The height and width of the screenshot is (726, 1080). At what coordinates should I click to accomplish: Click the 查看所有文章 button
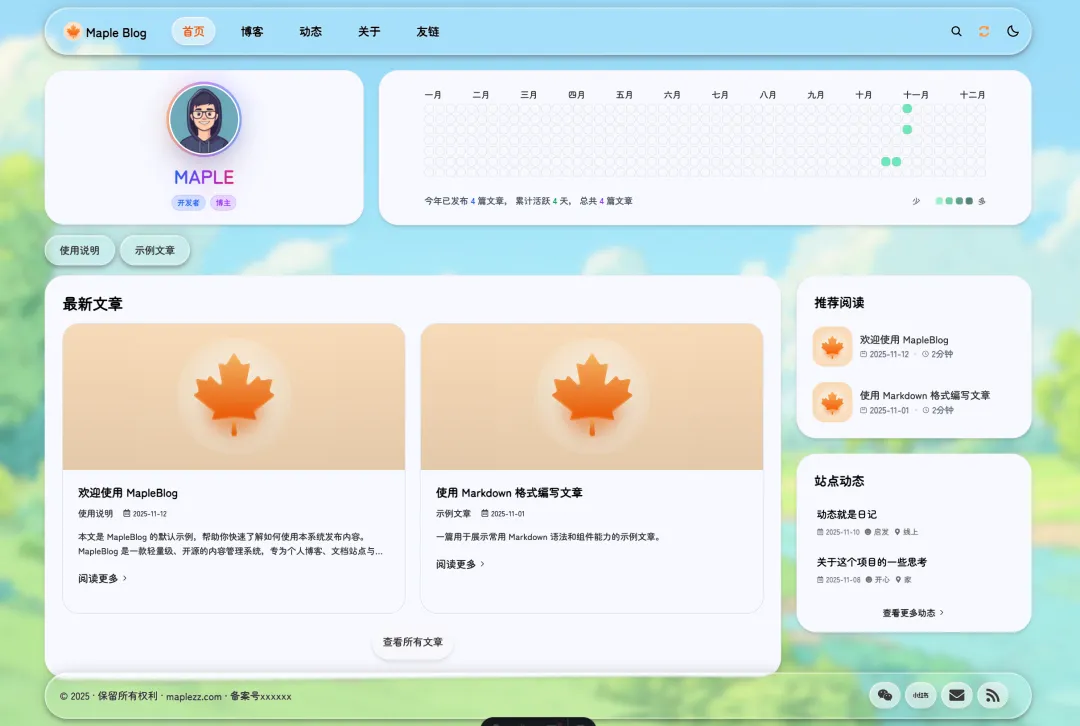(x=412, y=644)
